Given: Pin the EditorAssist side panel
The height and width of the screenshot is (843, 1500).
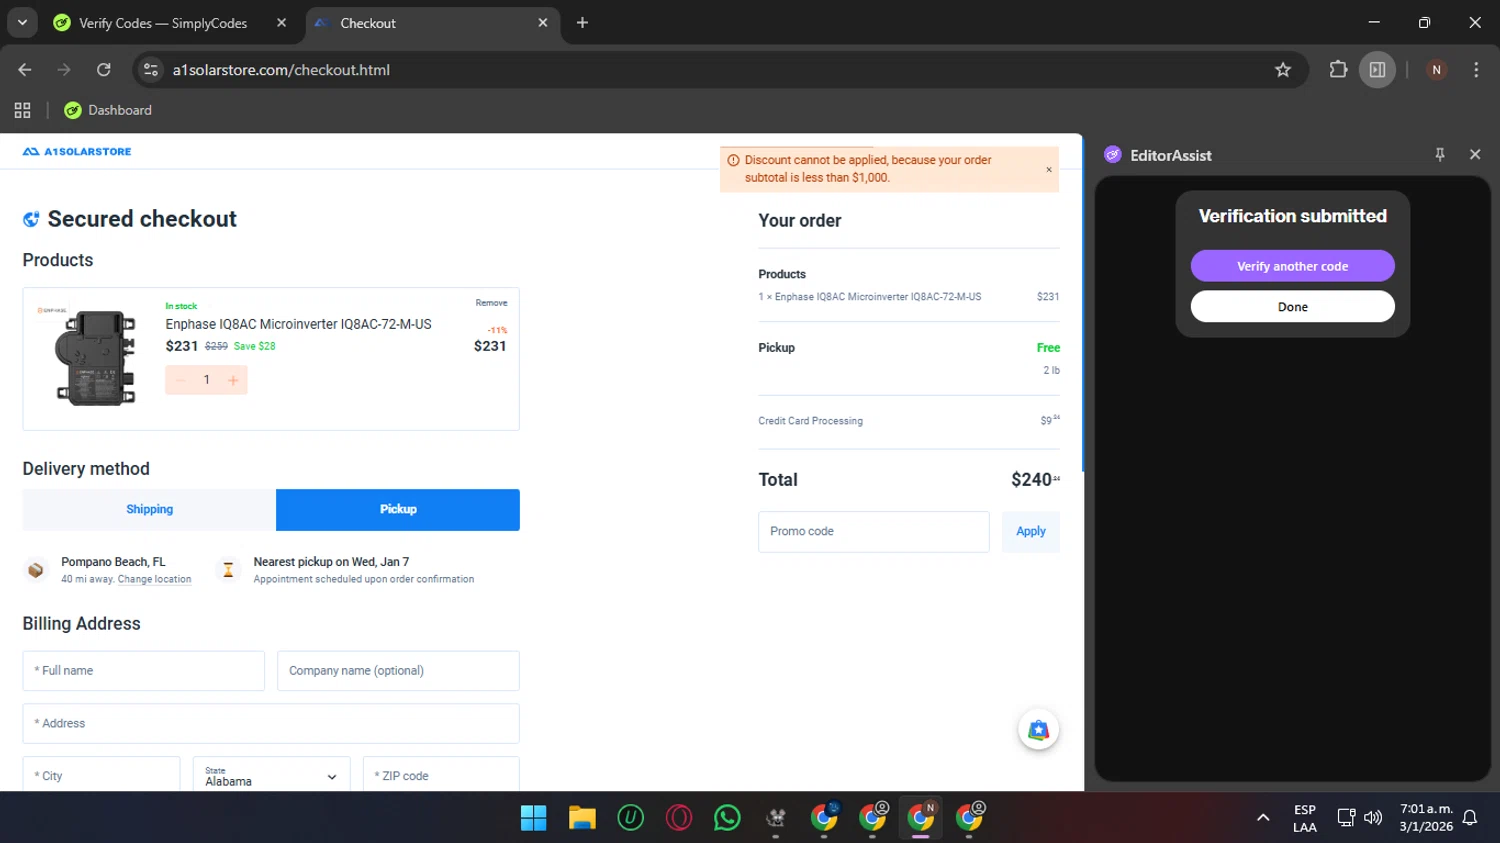Looking at the screenshot, I should 1440,155.
